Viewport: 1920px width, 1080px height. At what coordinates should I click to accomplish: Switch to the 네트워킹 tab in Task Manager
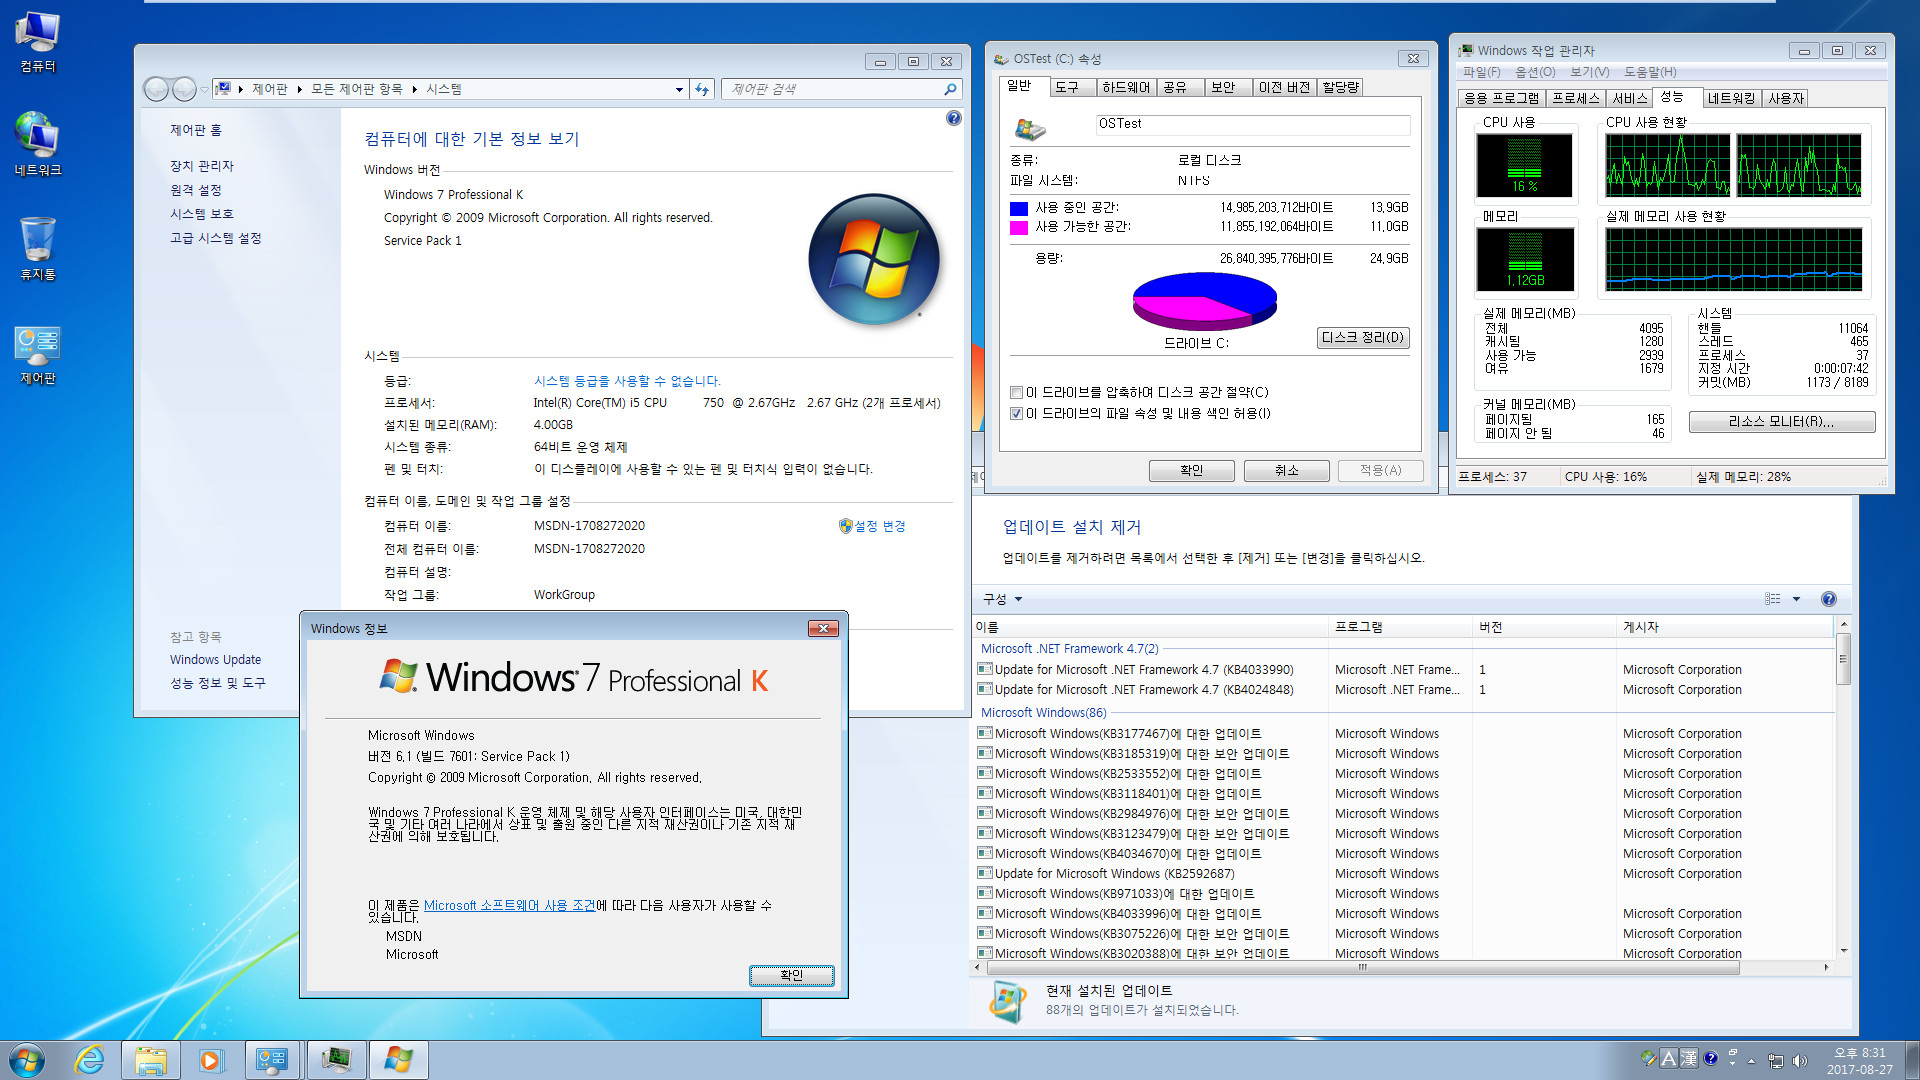(1731, 98)
